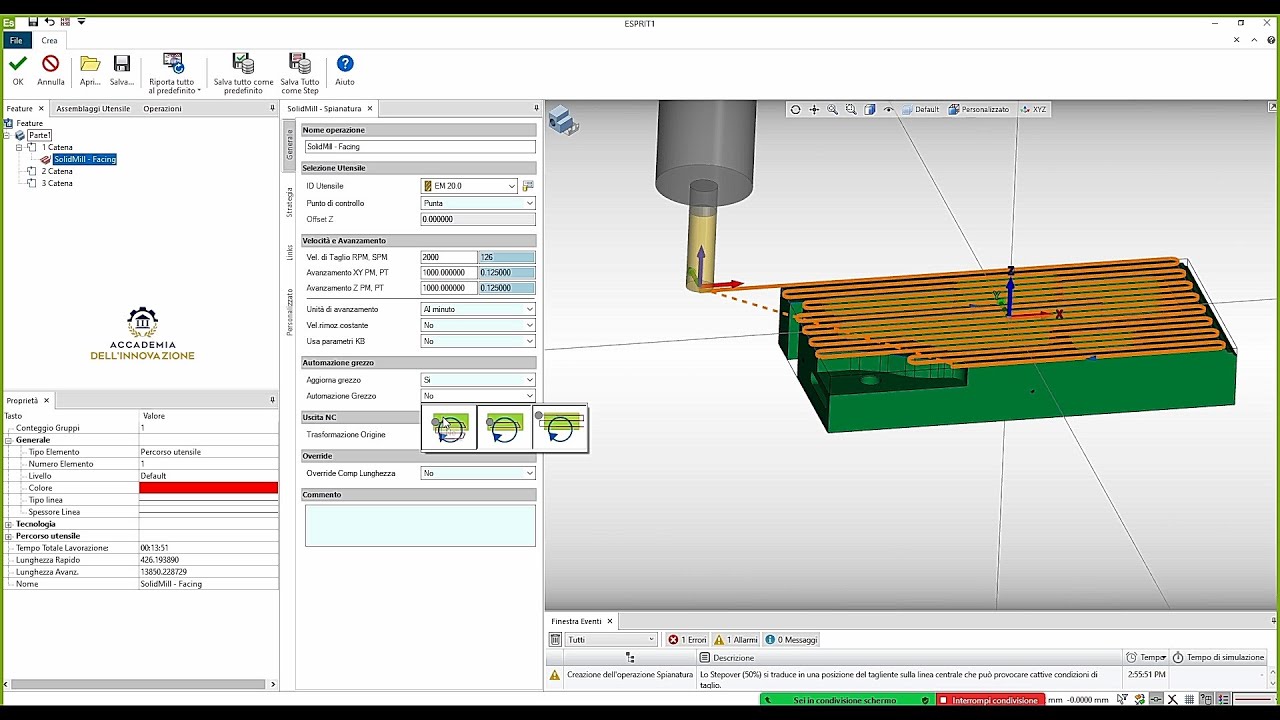Toggle the eye visibility icon
1280x720 pixels.
[888, 109]
